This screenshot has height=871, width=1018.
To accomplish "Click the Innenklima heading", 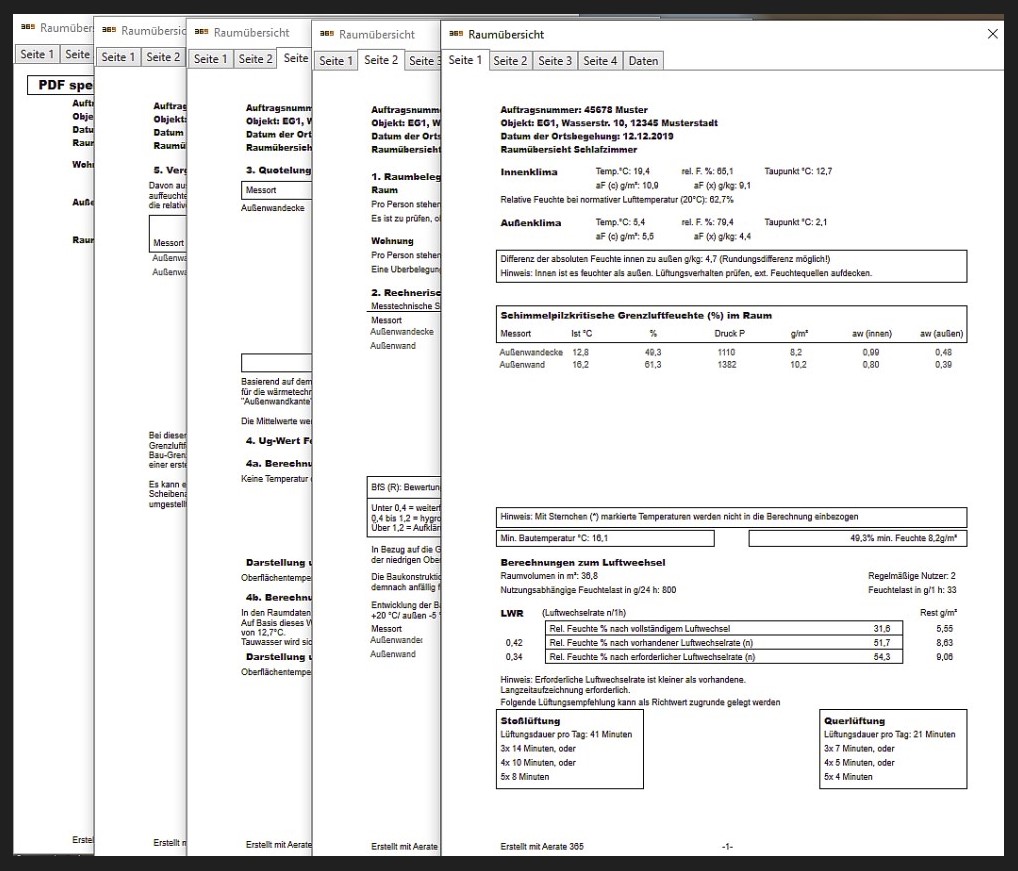I will coord(528,172).
